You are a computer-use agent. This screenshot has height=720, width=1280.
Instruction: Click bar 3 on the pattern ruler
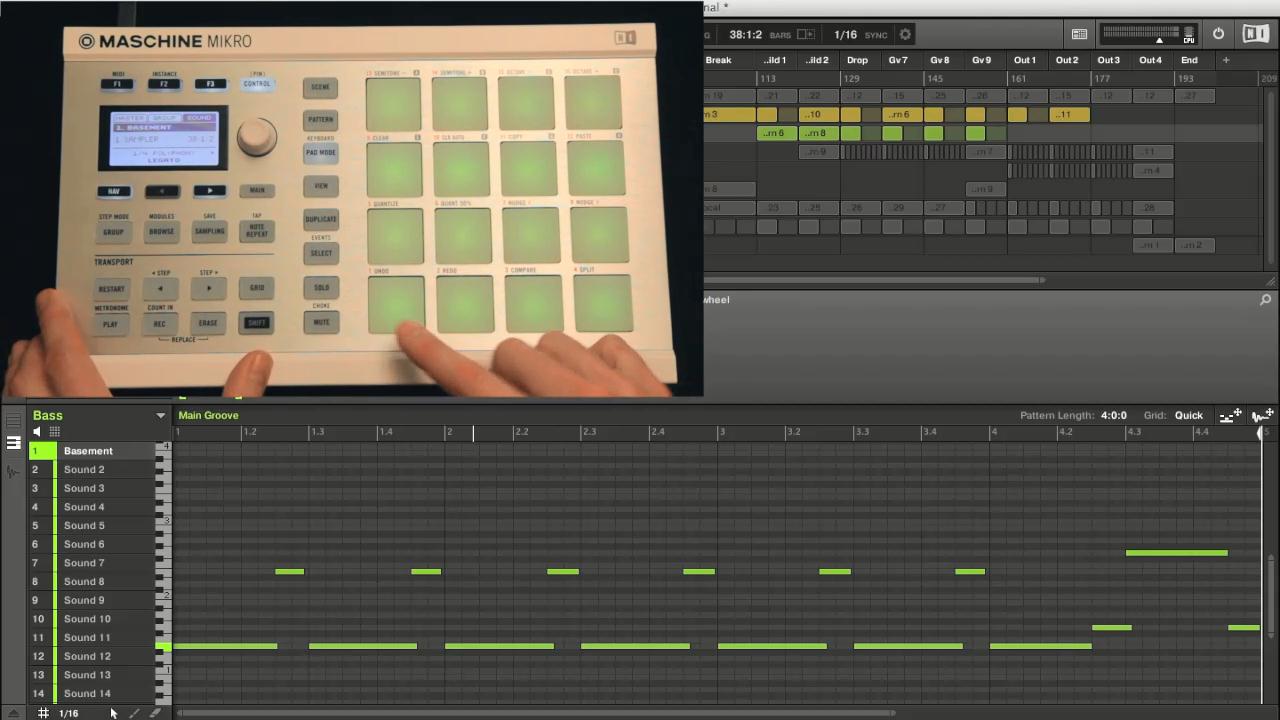721,432
